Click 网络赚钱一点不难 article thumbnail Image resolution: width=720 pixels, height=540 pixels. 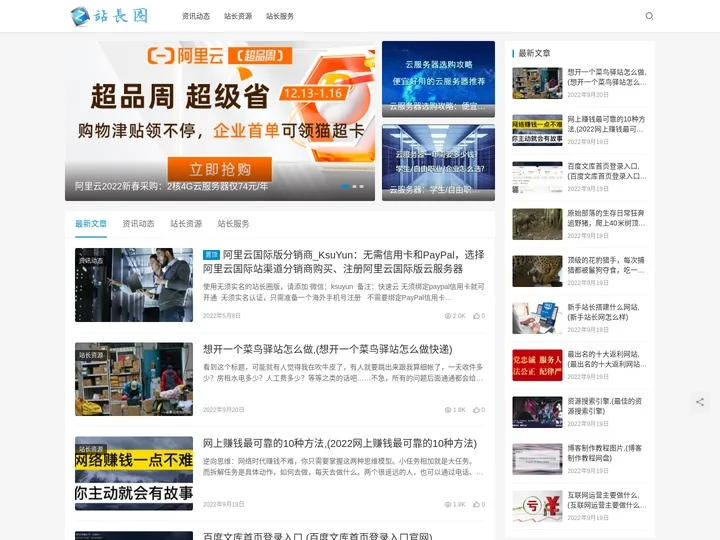(x=134, y=473)
